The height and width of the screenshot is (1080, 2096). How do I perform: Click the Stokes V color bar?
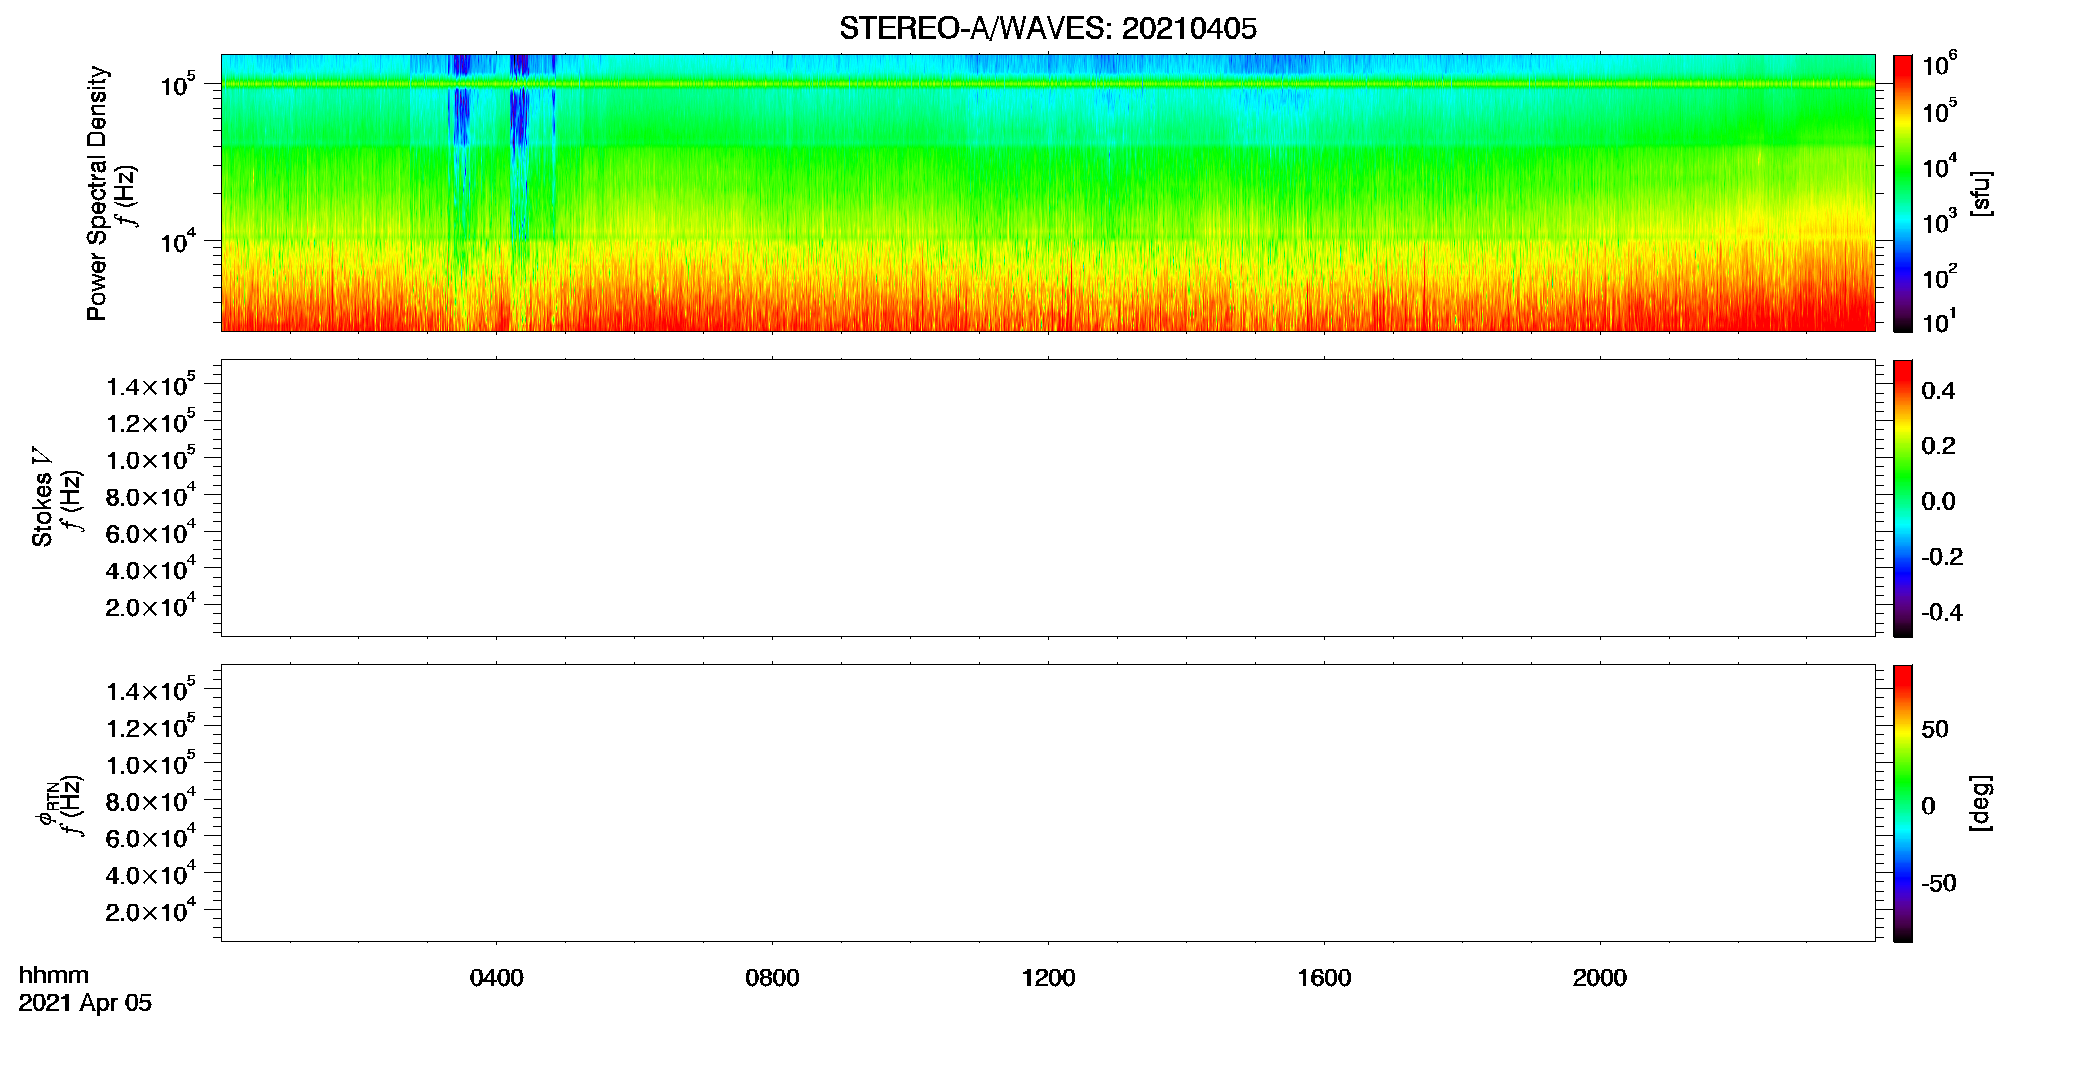[1902, 498]
